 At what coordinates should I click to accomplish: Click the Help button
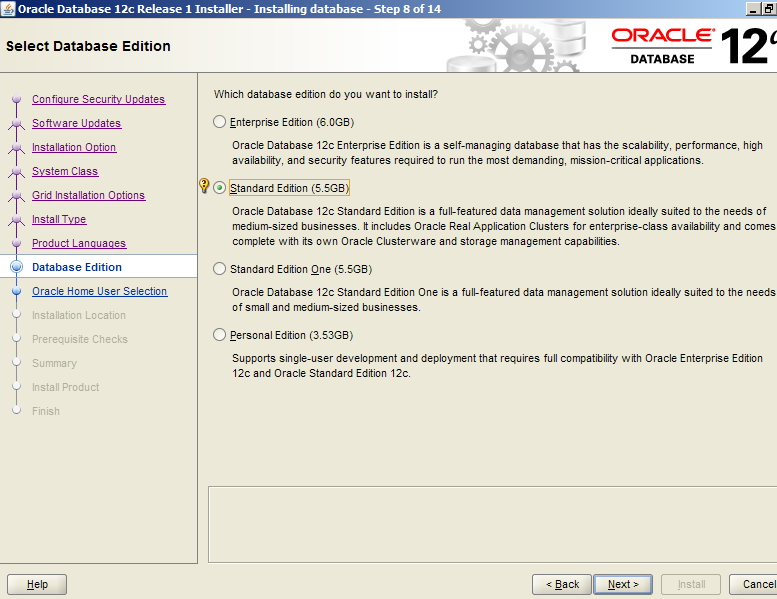[37, 585]
